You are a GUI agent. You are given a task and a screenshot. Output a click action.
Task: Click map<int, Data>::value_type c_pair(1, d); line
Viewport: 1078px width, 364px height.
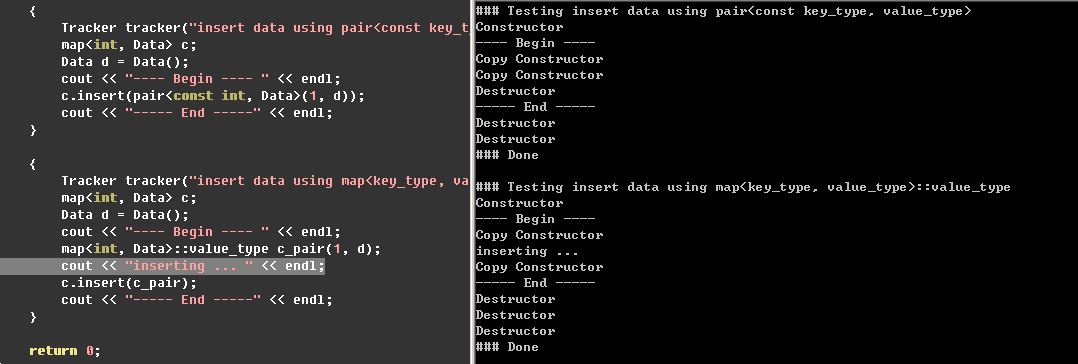(x=221, y=248)
